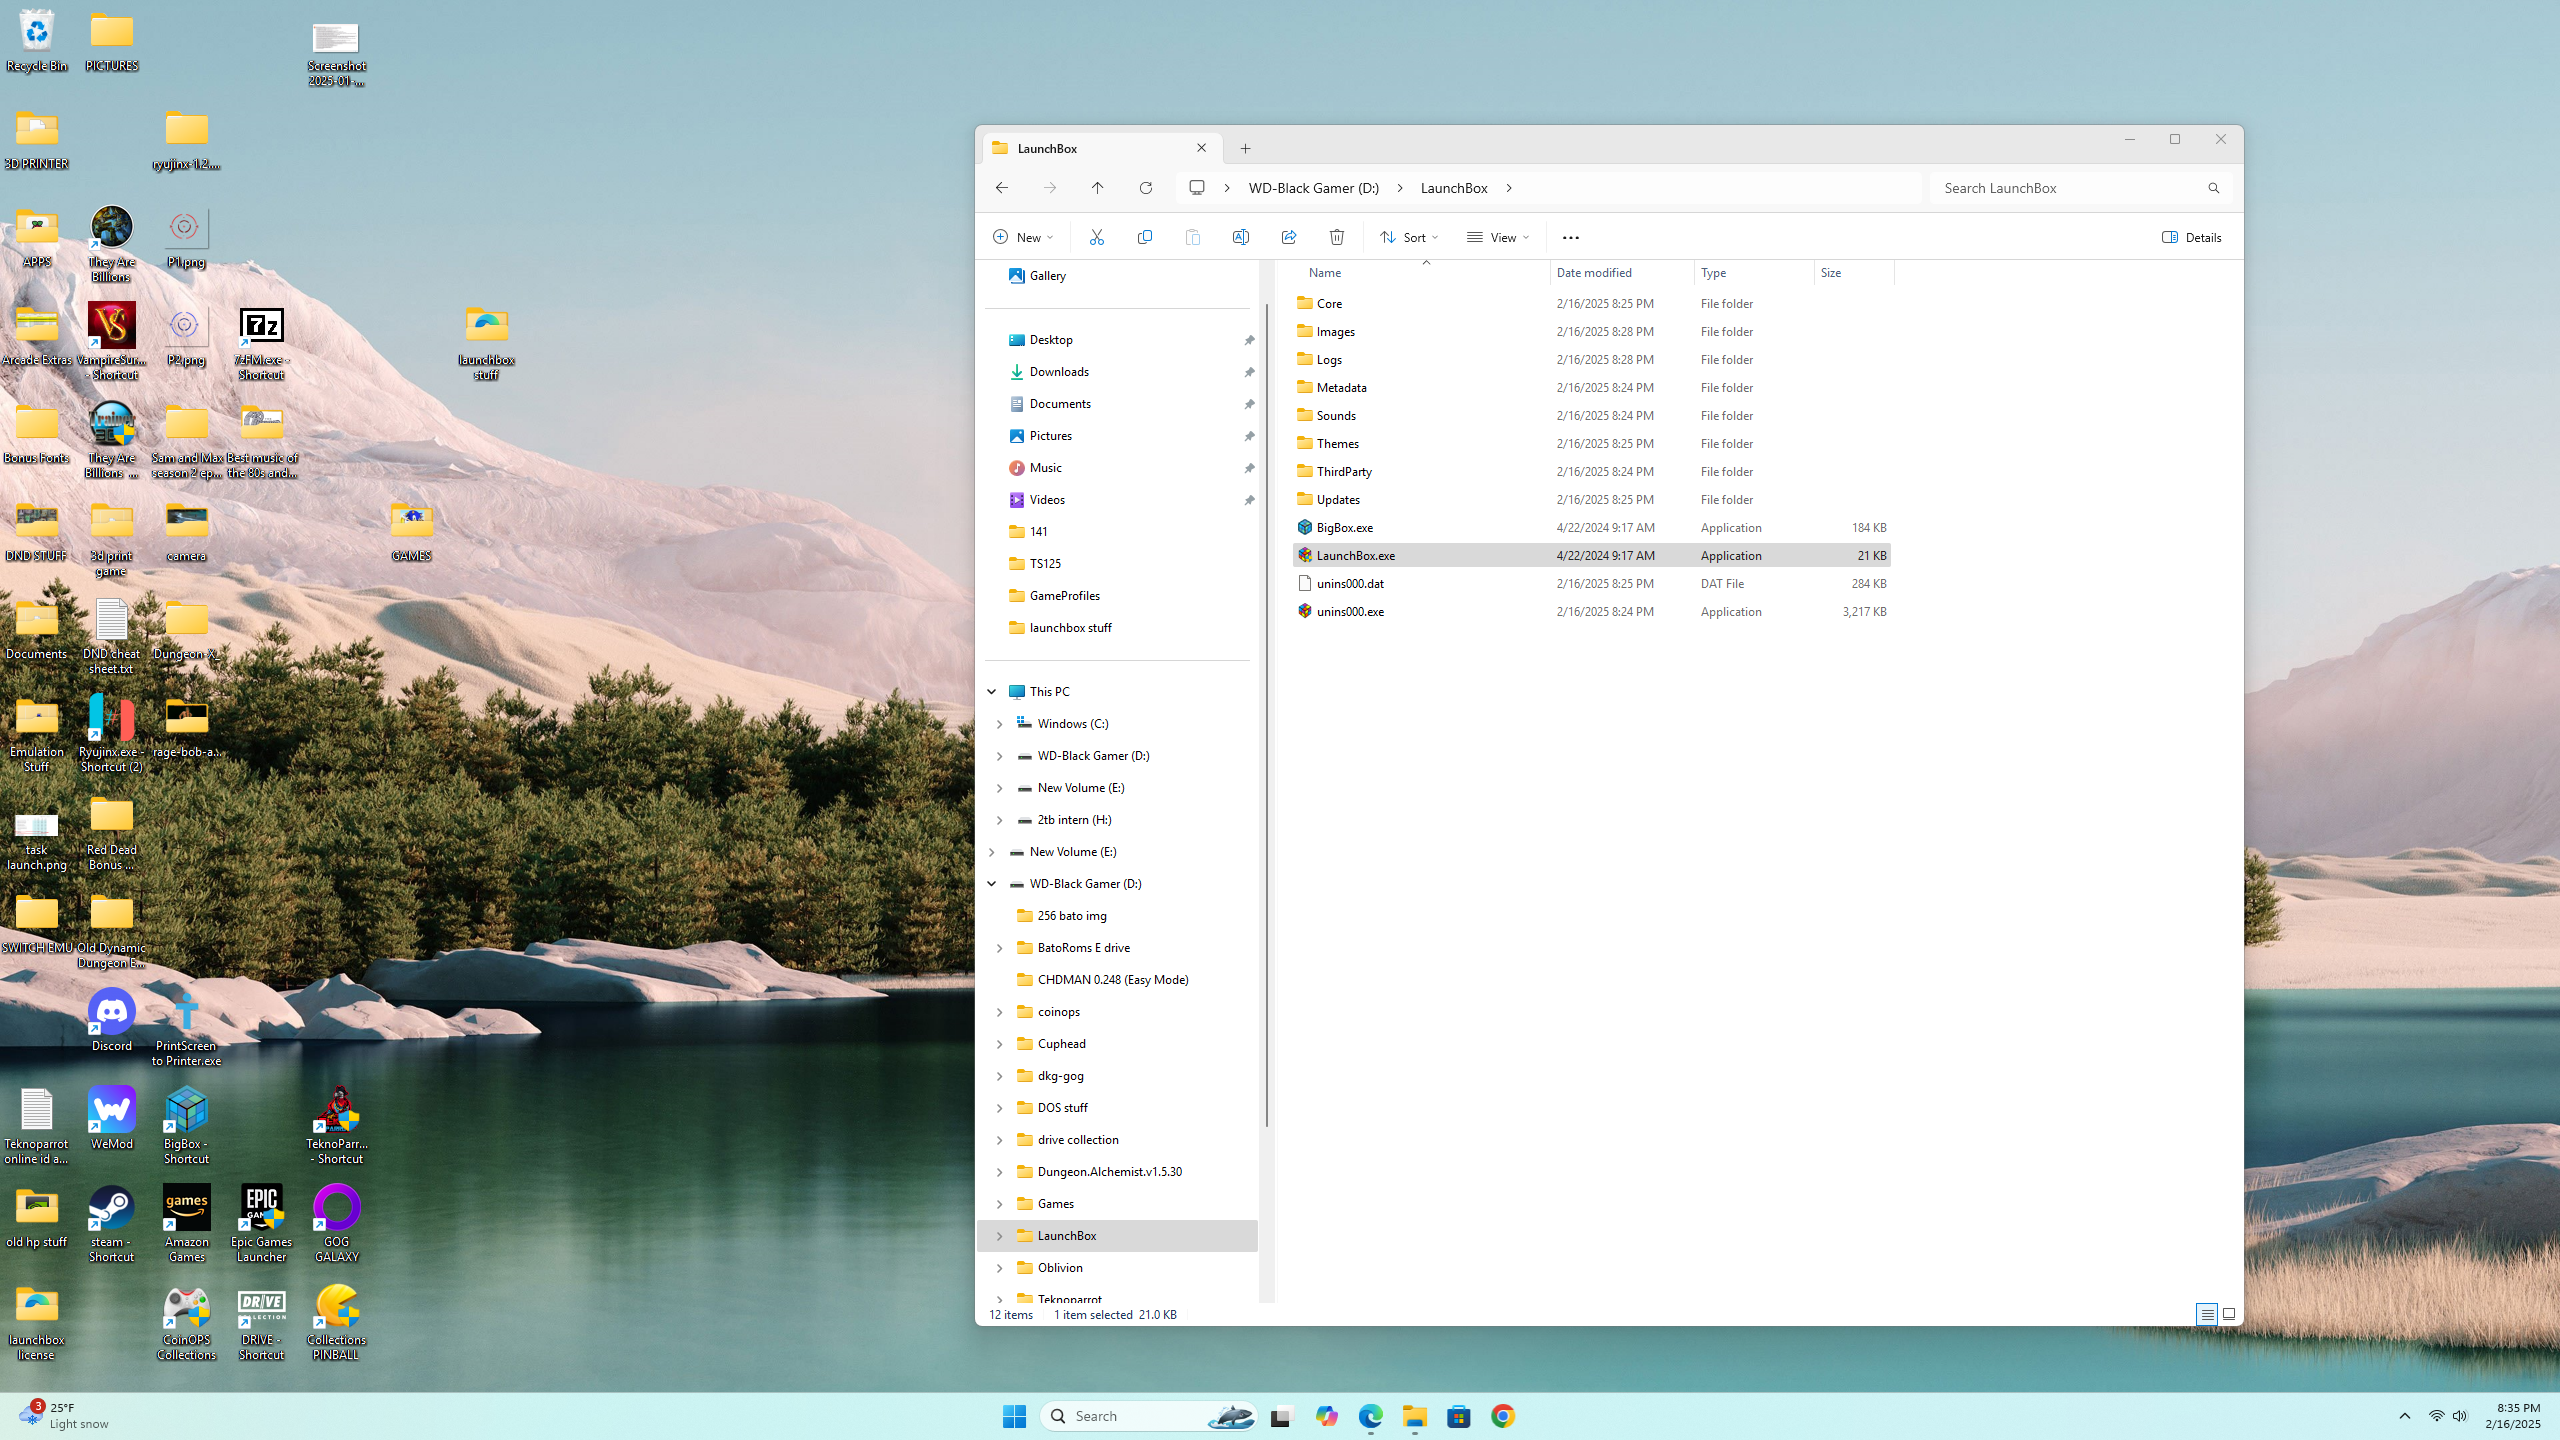This screenshot has width=2560, height=1440.
Task: Expand Windows (C:) in navigation tree
Action: [x=999, y=724]
